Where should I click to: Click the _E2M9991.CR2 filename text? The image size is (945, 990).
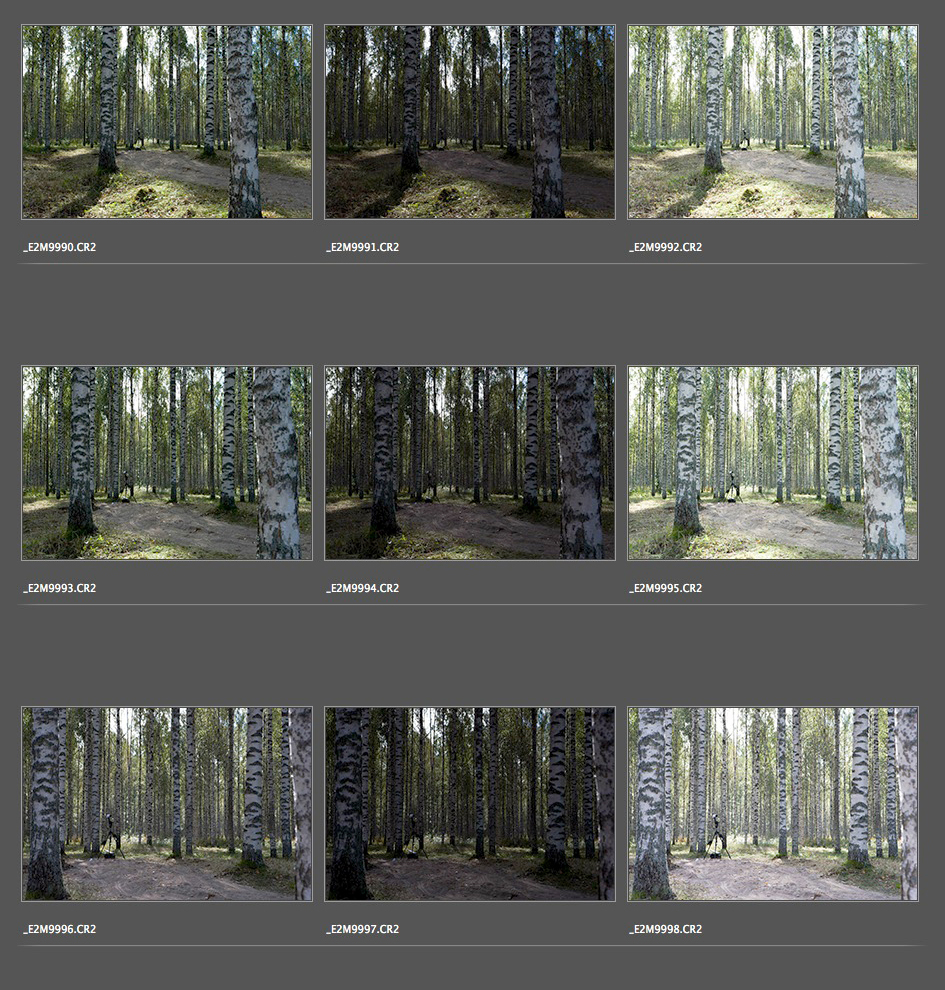pos(363,247)
